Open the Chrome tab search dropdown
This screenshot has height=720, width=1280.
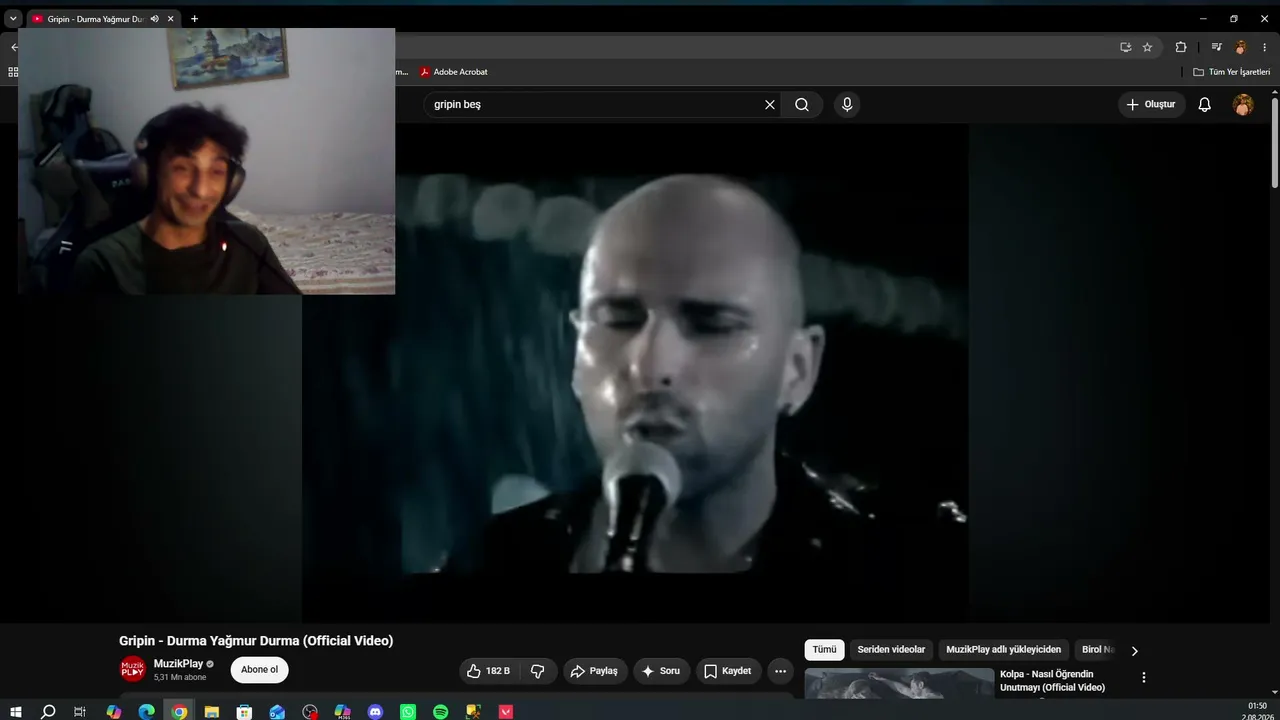pyautogui.click(x=13, y=19)
